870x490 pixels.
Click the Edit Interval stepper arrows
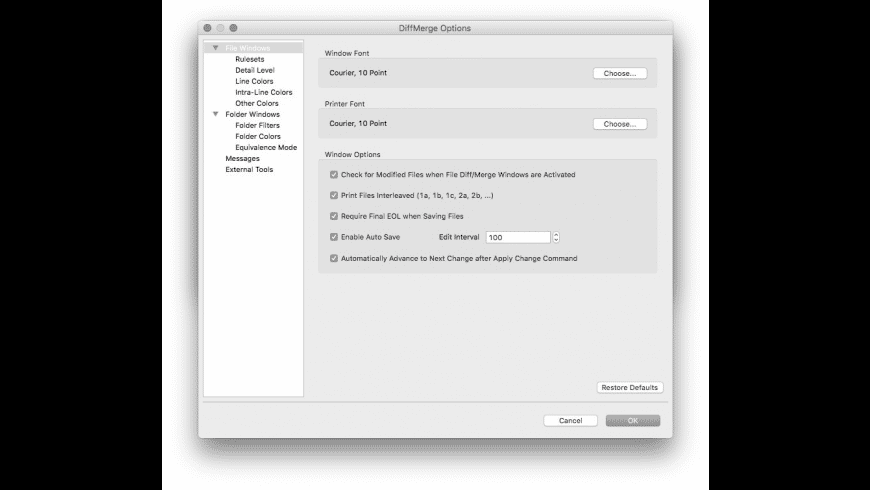[556, 238]
